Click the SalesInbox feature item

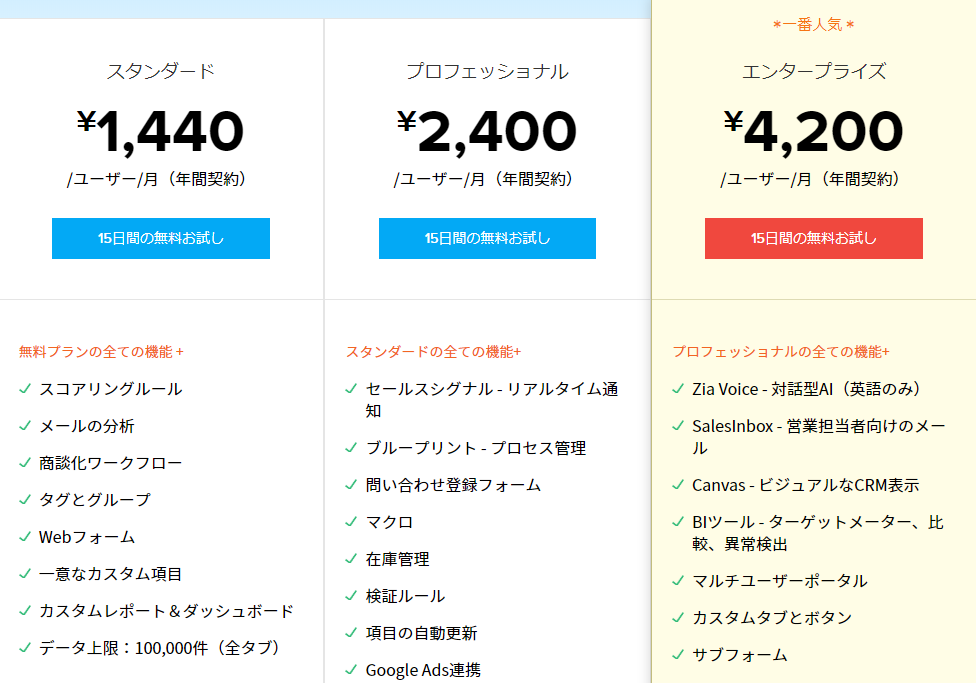pos(819,437)
